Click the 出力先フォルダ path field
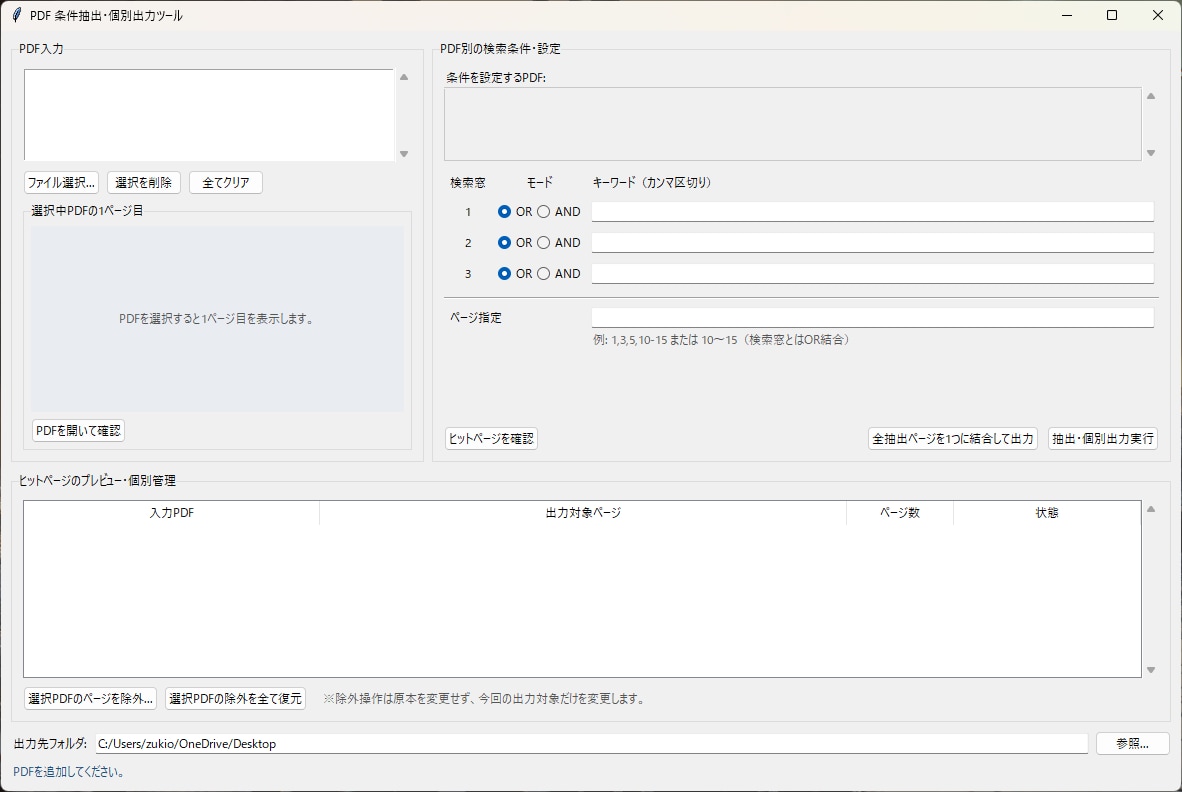 592,744
